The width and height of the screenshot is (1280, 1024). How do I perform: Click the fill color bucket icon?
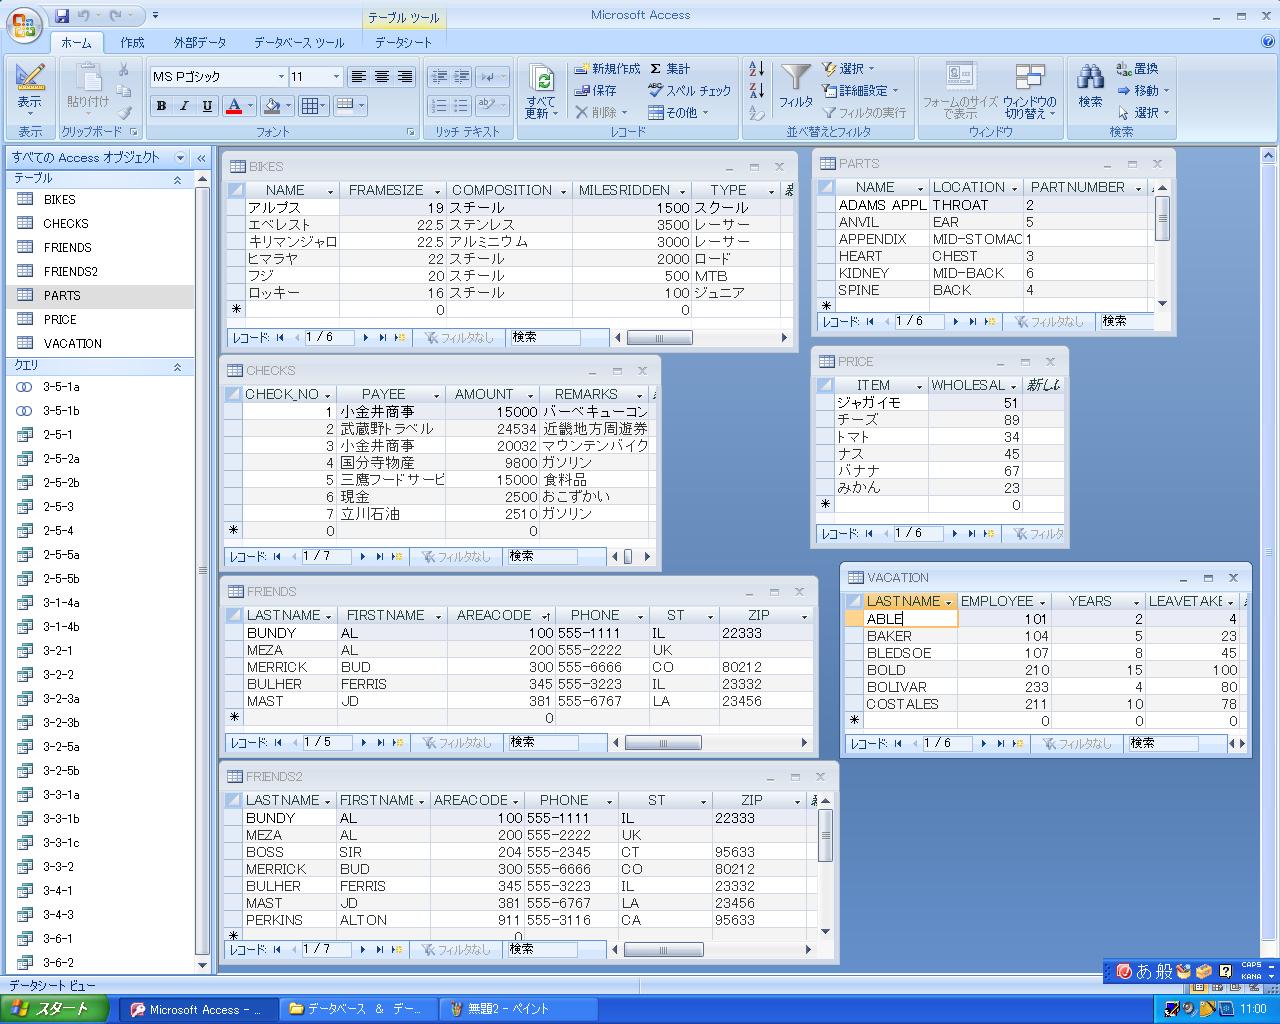point(272,106)
